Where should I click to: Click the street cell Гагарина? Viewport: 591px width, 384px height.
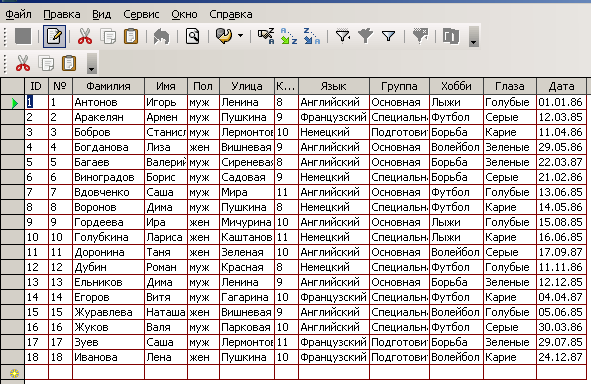(247, 297)
